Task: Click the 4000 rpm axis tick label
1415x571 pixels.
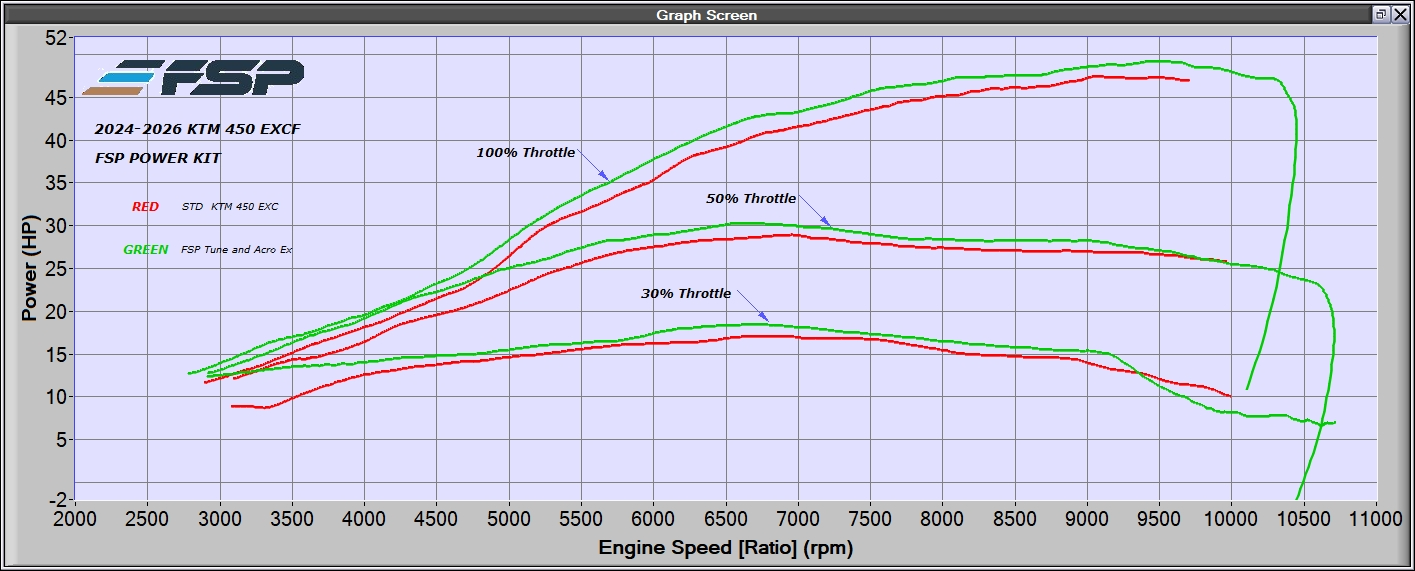Action: click(364, 521)
